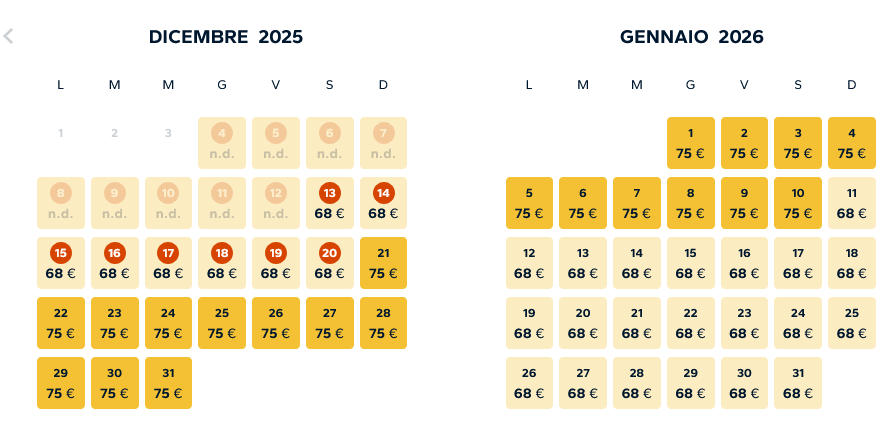Pick December 22 priced 75 €

61,323
